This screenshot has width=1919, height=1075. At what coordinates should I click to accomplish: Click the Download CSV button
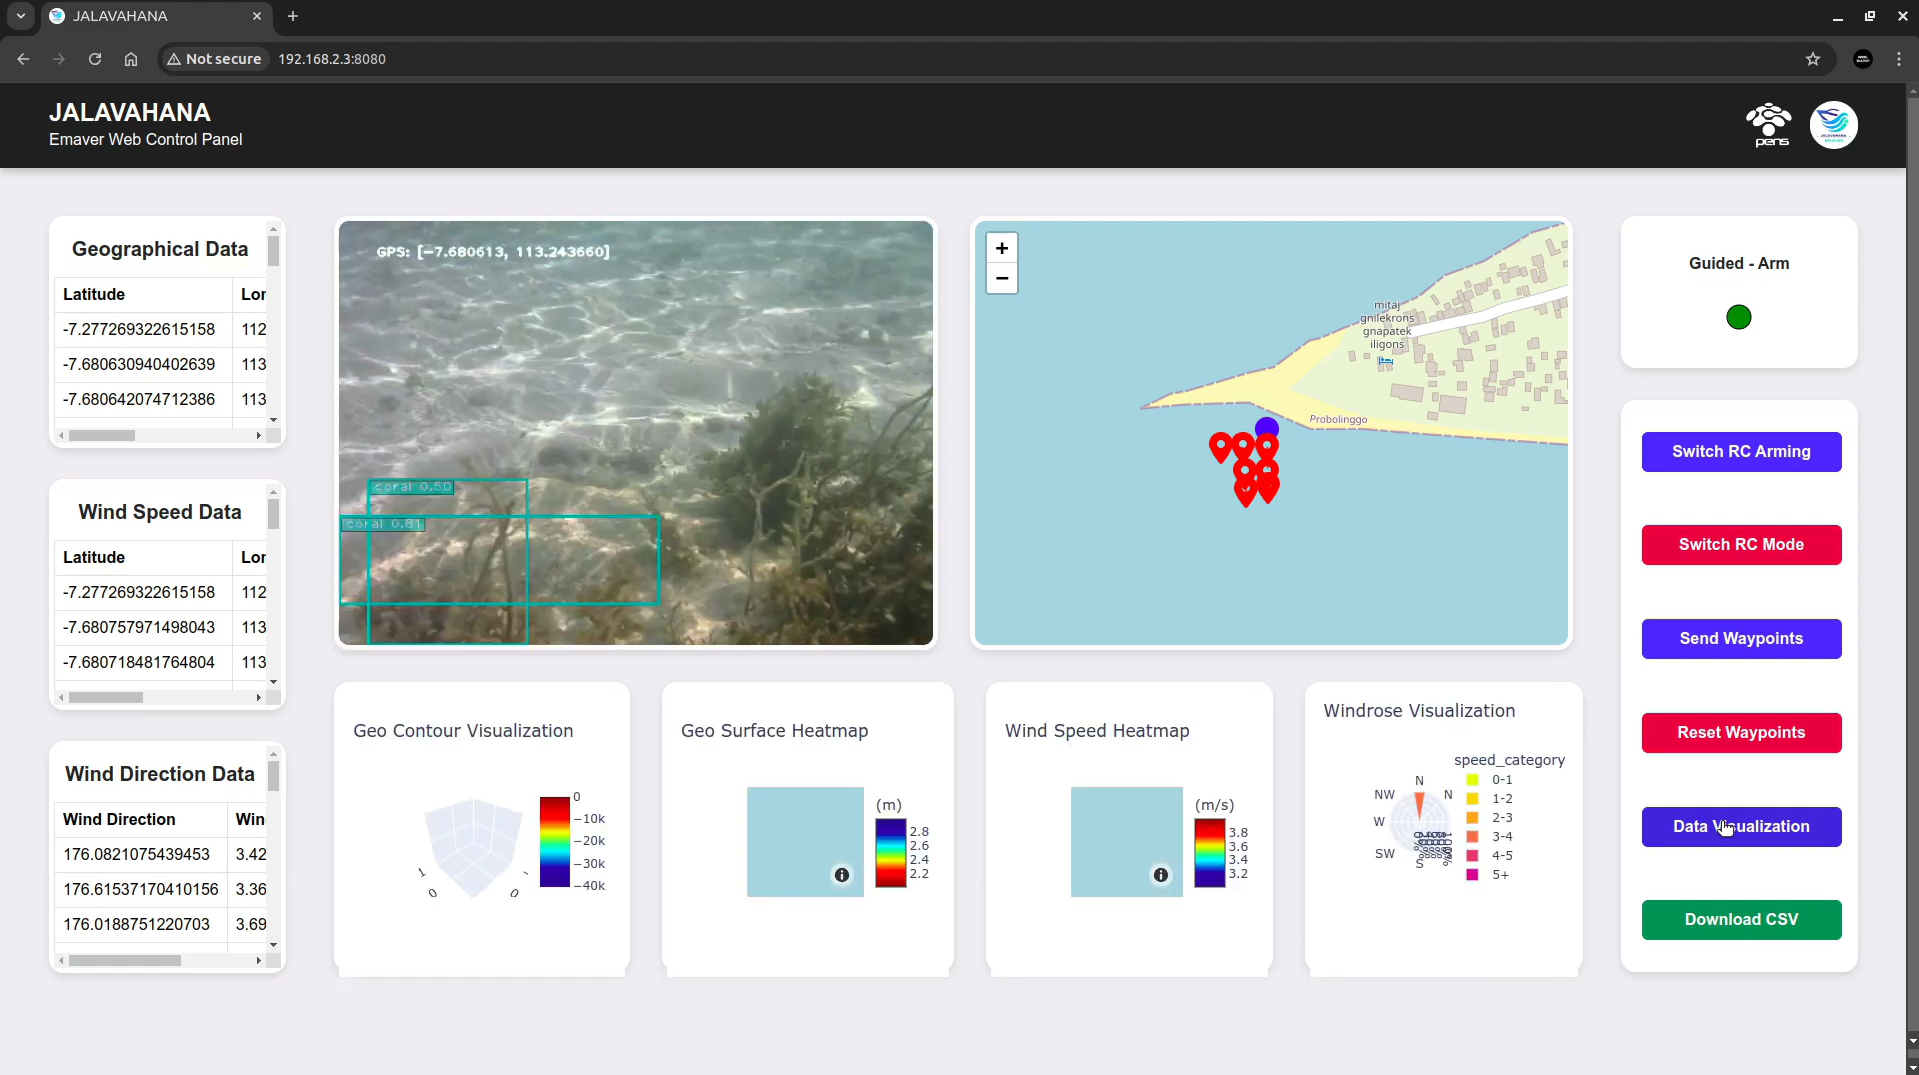pyautogui.click(x=1740, y=920)
